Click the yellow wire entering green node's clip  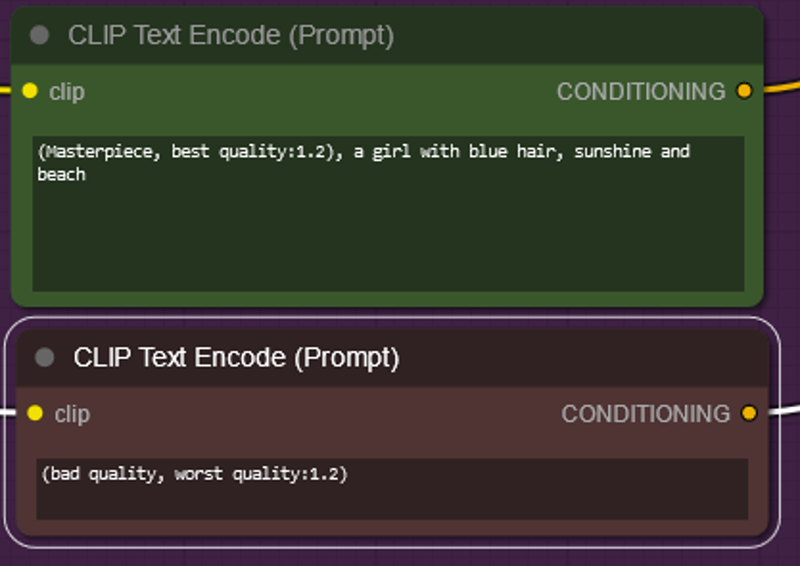pos(5,90)
